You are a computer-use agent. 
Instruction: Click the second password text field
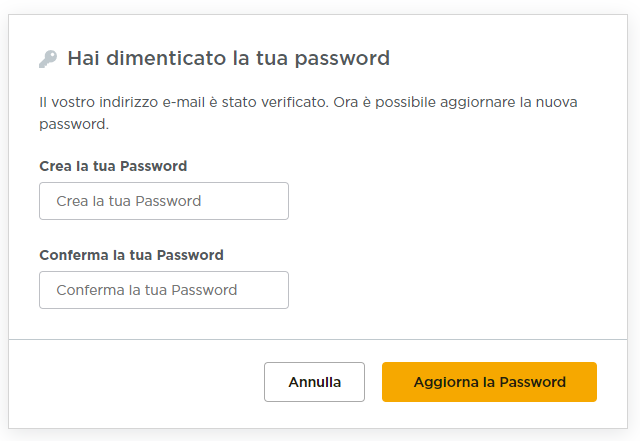[164, 290]
